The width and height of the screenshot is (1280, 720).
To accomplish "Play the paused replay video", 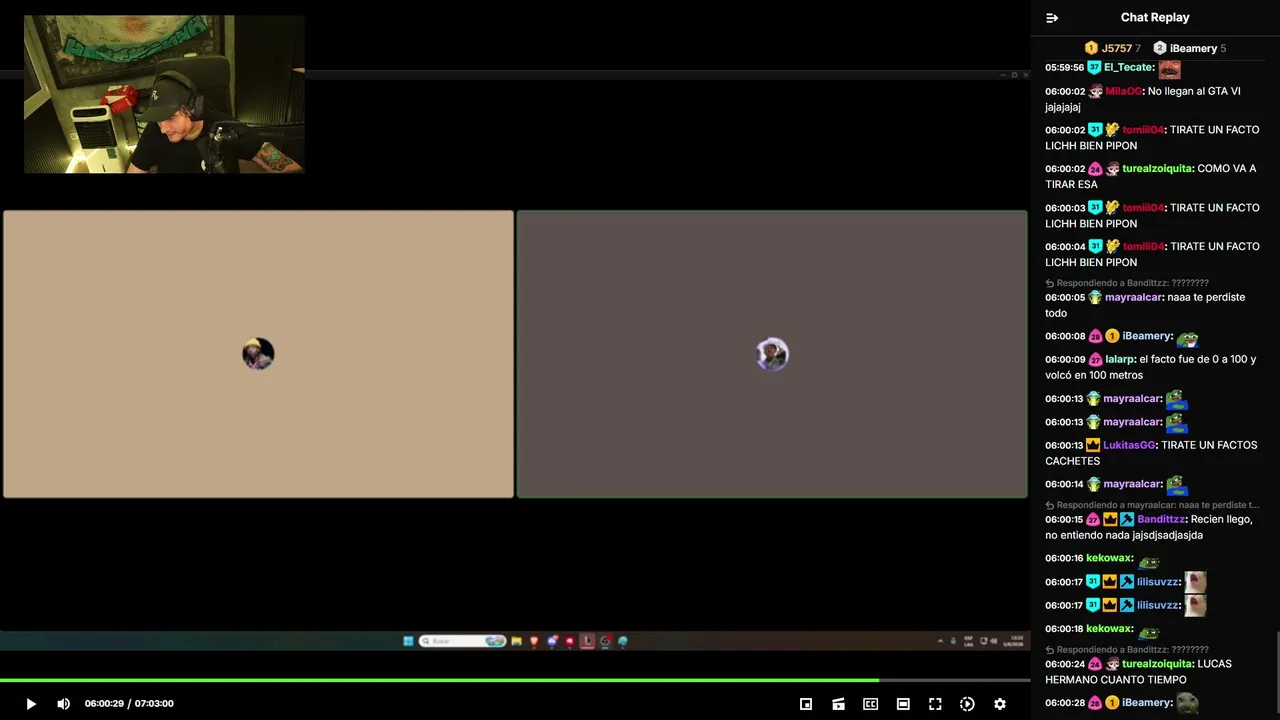I will (31, 704).
